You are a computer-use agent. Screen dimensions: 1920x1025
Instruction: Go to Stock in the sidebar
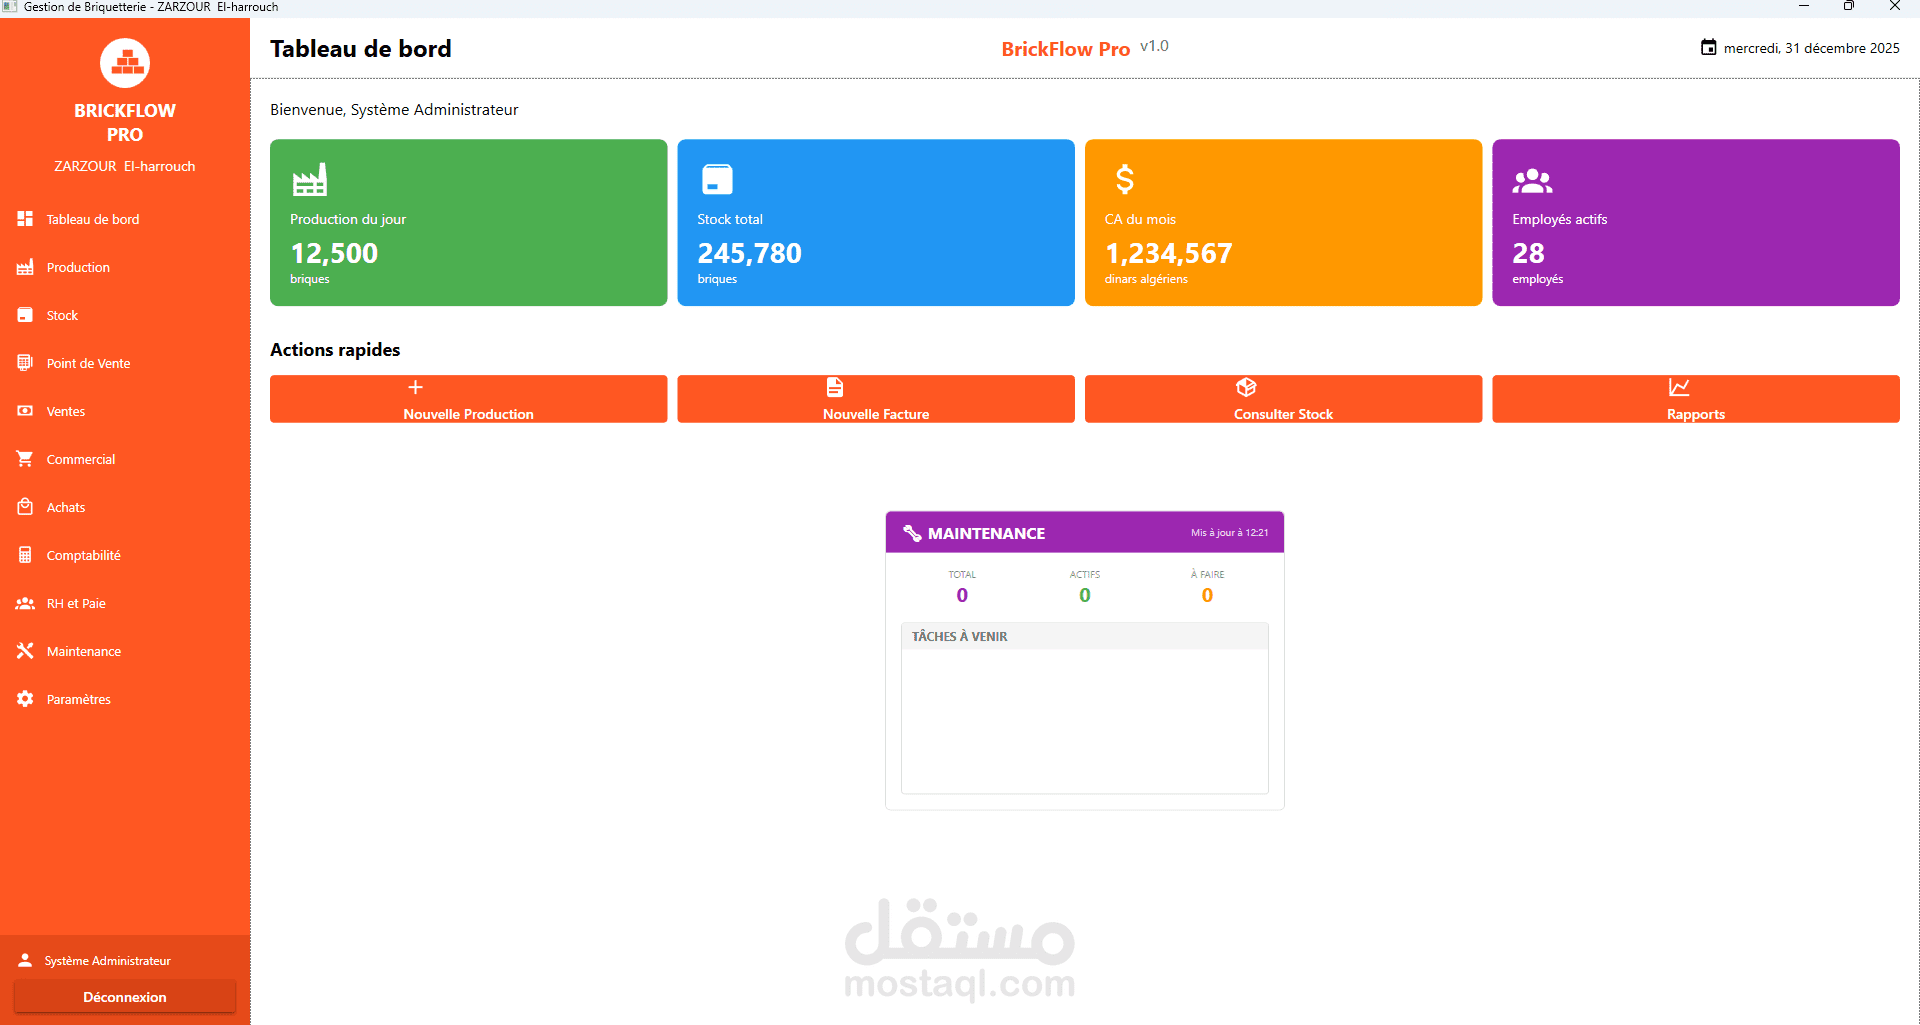point(125,315)
